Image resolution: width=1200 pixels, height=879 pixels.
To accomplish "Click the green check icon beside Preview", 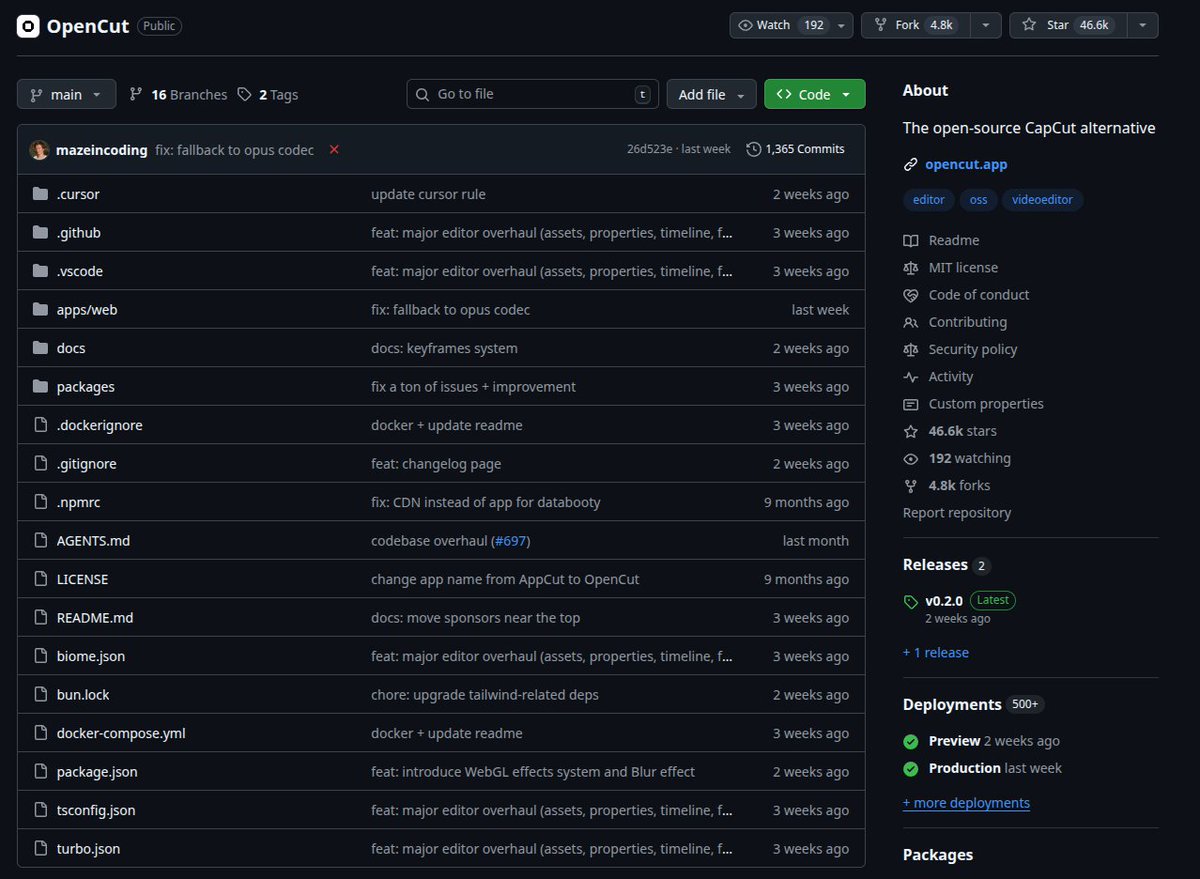I will pyautogui.click(x=911, y=742).
